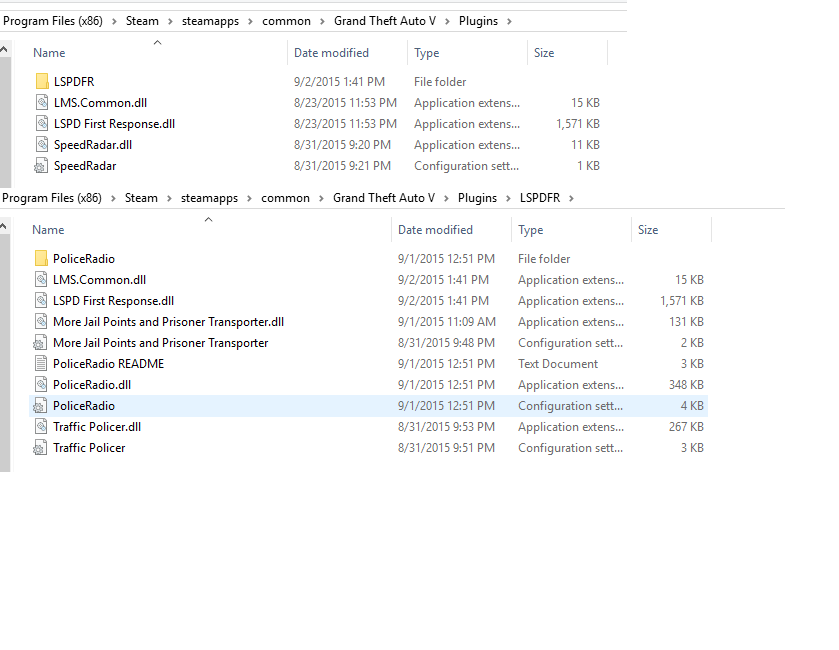Image resolution: width=839 pixels, height=650 pixels.
Task: Expand chevron after Grand Theft Auto V in LSPDFR window
Action: pyautogui.click(x=446, y=198)
